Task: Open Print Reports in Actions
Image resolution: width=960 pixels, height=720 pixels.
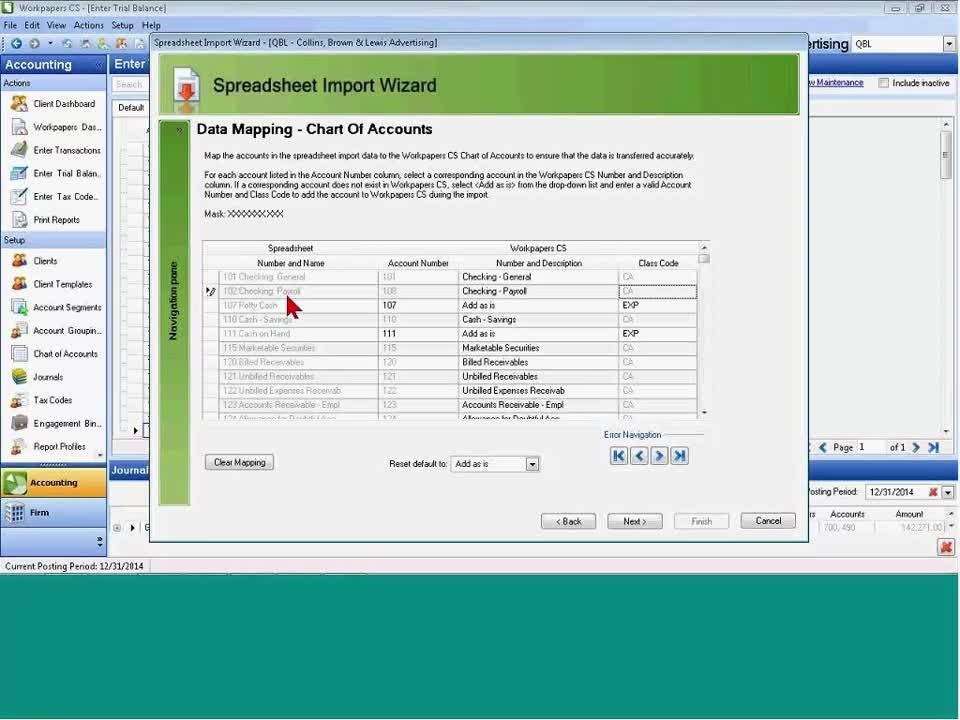Action: [x=56, y=220]
